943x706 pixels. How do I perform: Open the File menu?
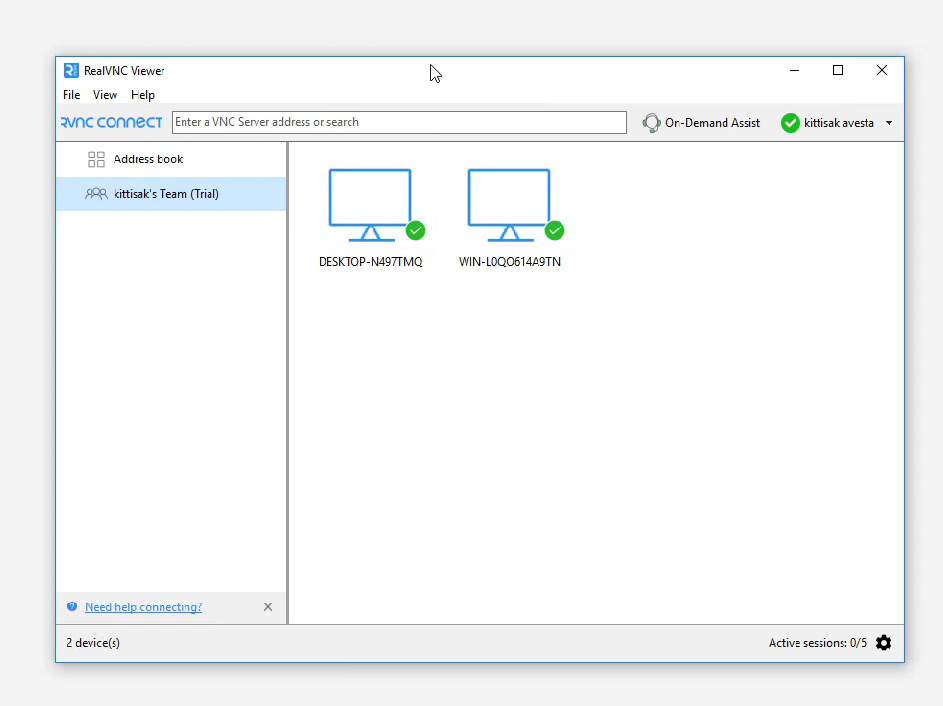pyautogui.click(x=72, y=95)
